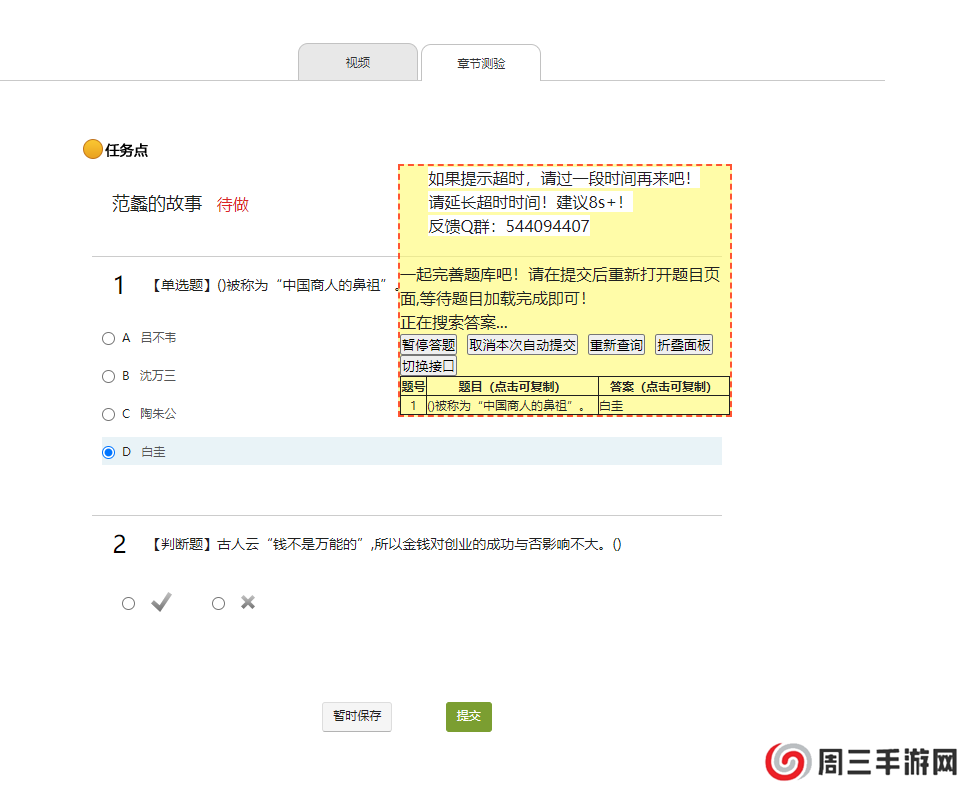
Task: Open the 章节测验 tab
Action: 481,63
